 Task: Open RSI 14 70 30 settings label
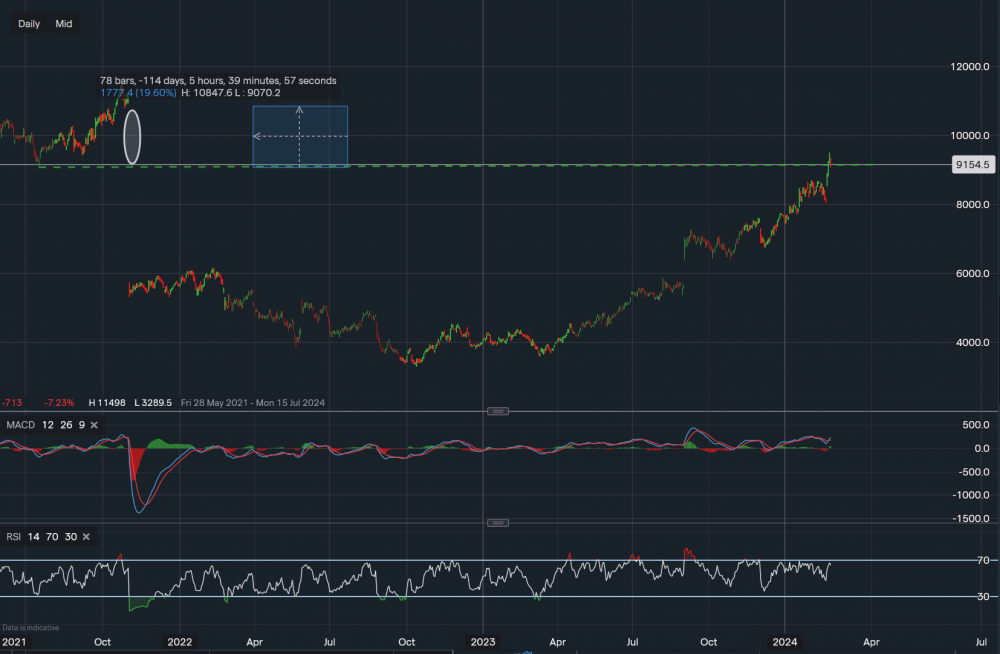(40, 537)
